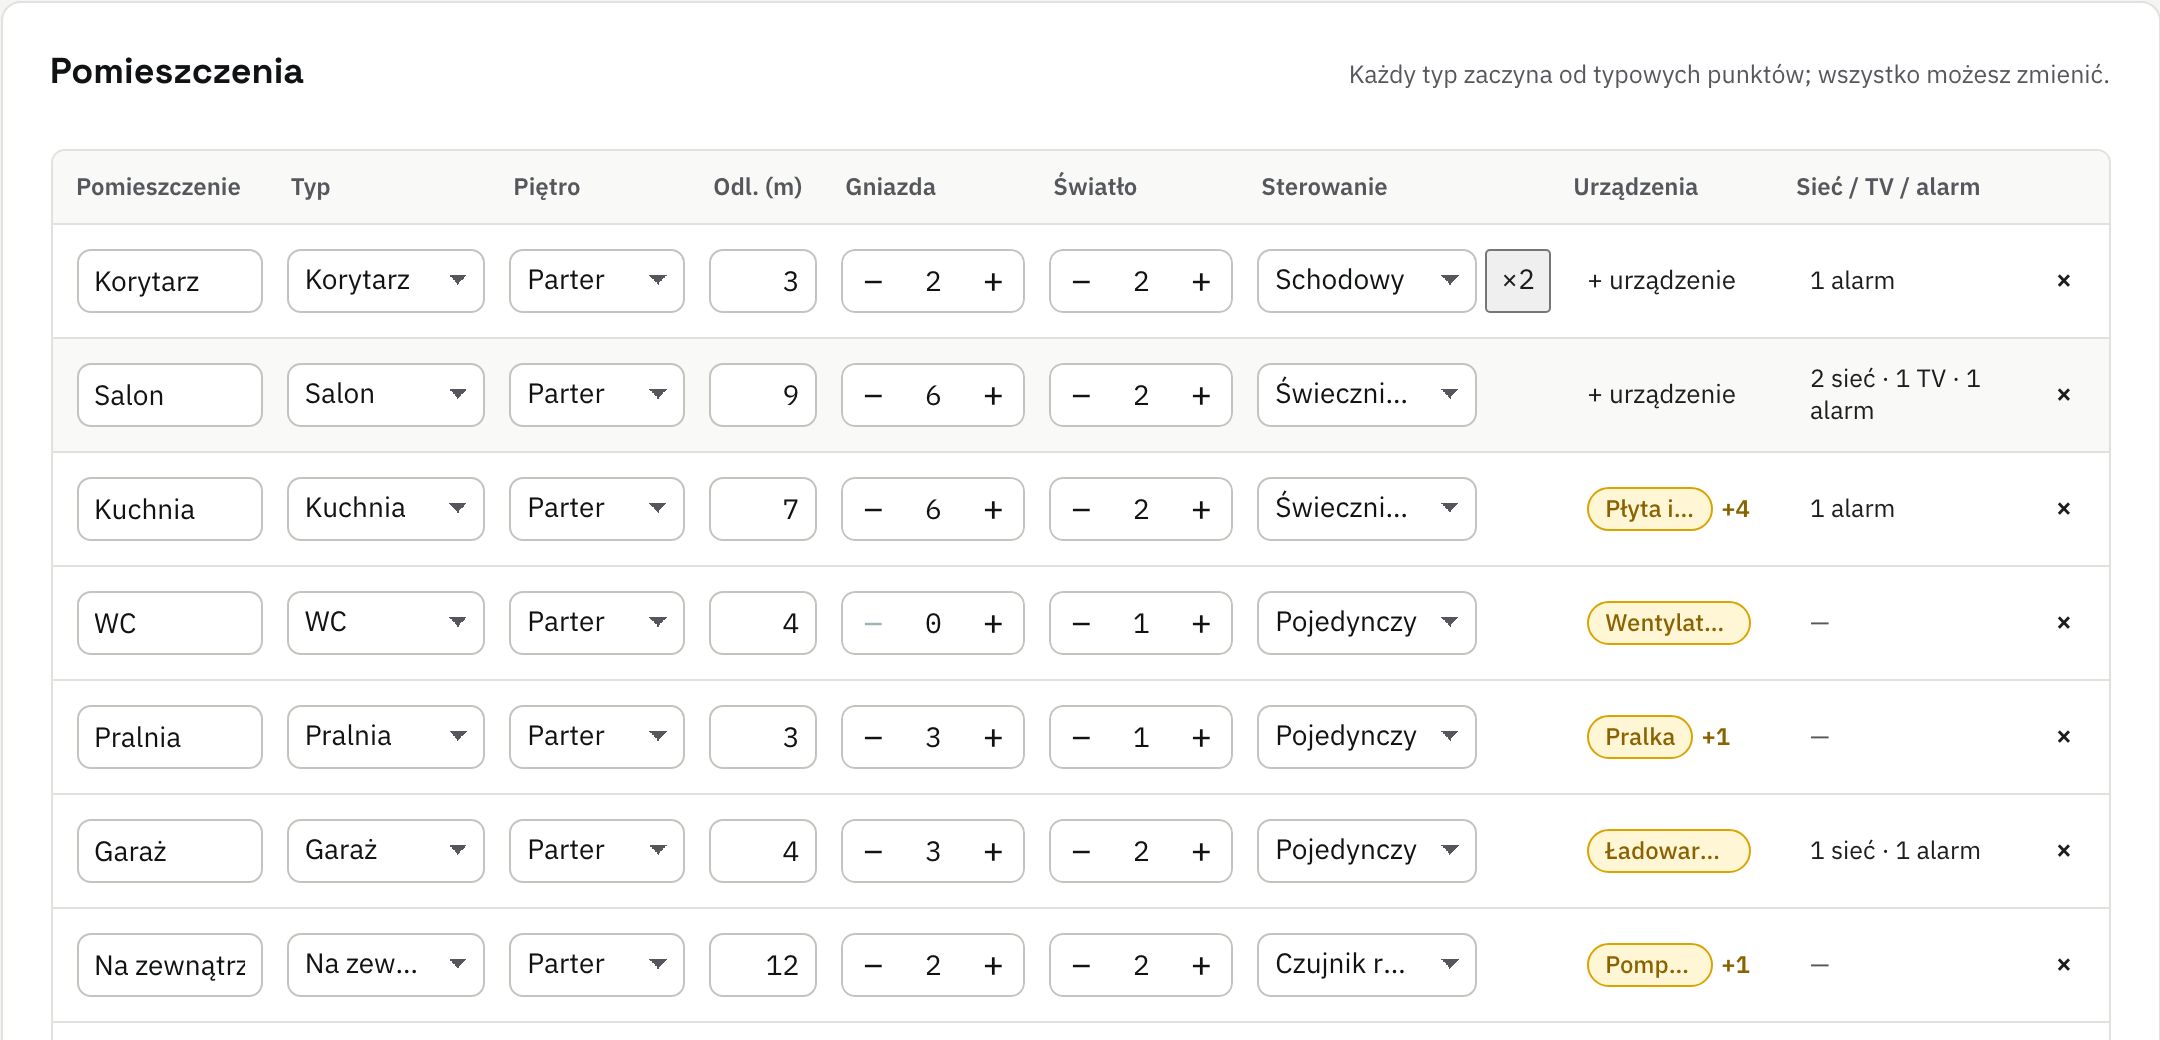
Task: Open Sterowanie dropdown in Kuchnia row
Action: pos(1367,509)
